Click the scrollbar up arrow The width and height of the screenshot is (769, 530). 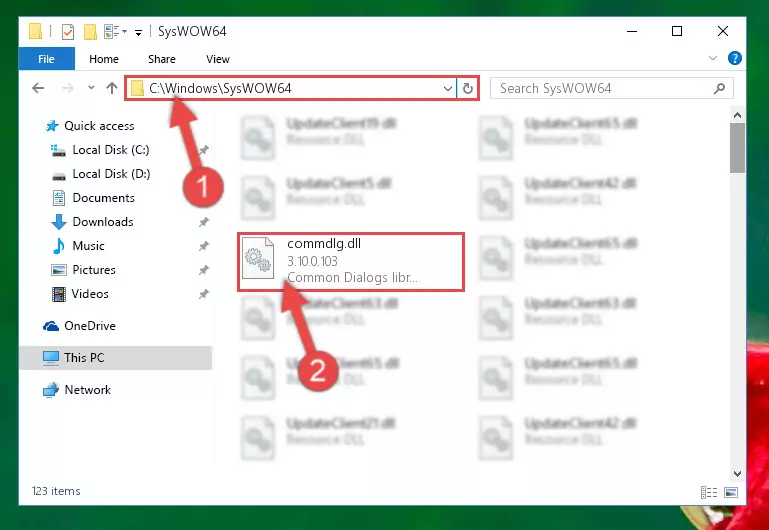(x=737, y=116)
